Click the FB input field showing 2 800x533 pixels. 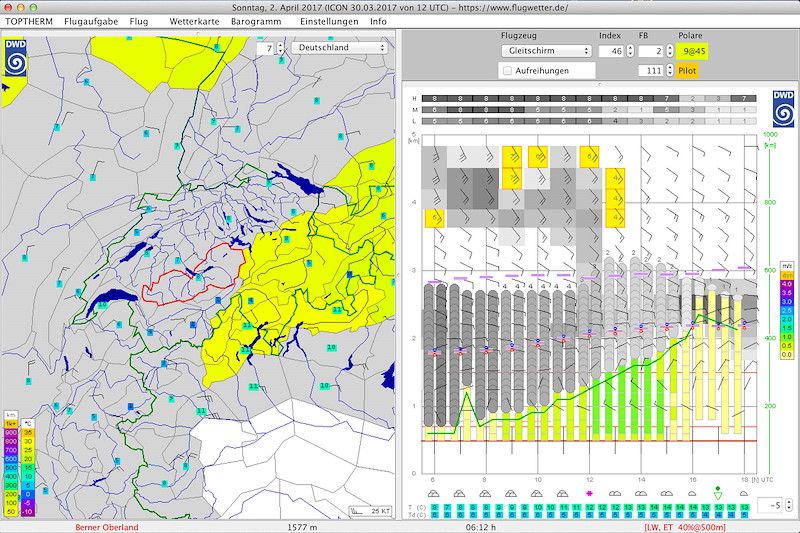[x=651, y=51]
